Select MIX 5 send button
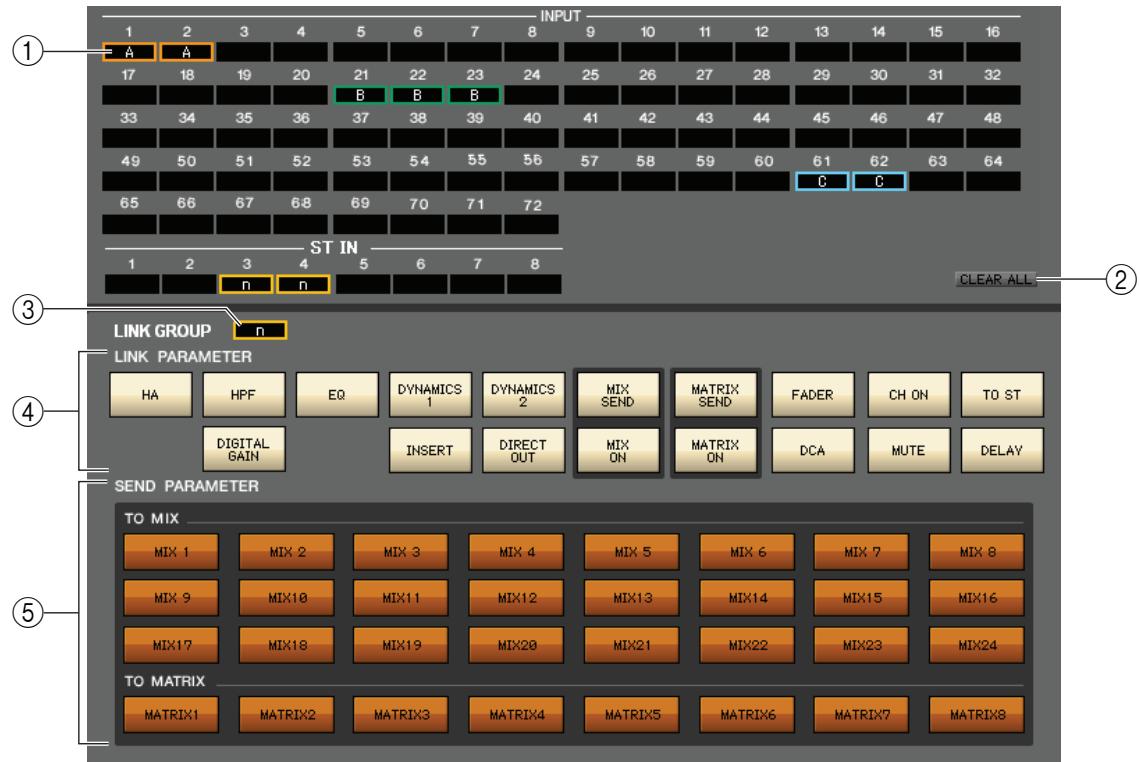Image resolution: width=1140 pixels, height=762 pixels. (x=632, y=552)
